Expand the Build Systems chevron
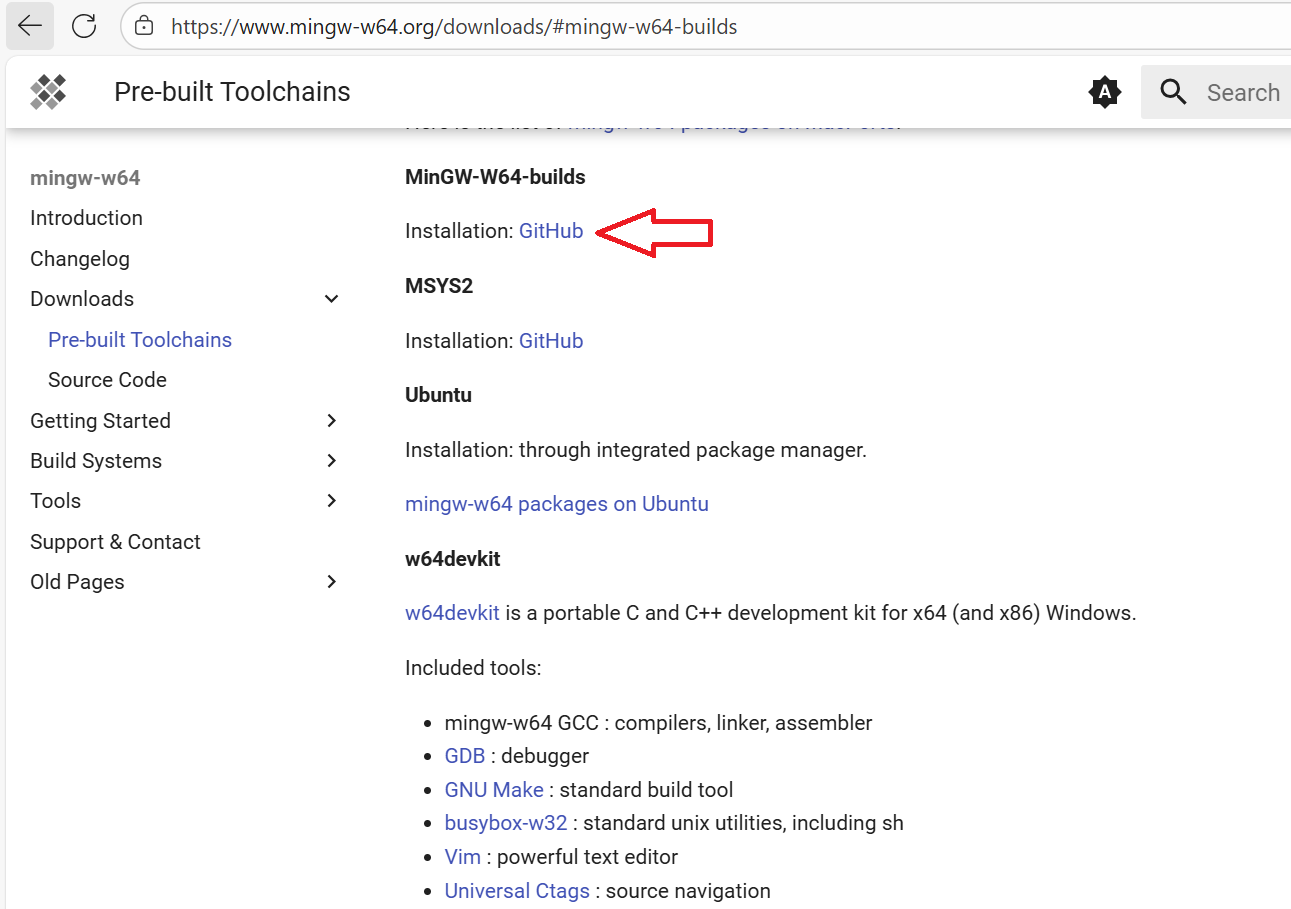 coord(332,461)
